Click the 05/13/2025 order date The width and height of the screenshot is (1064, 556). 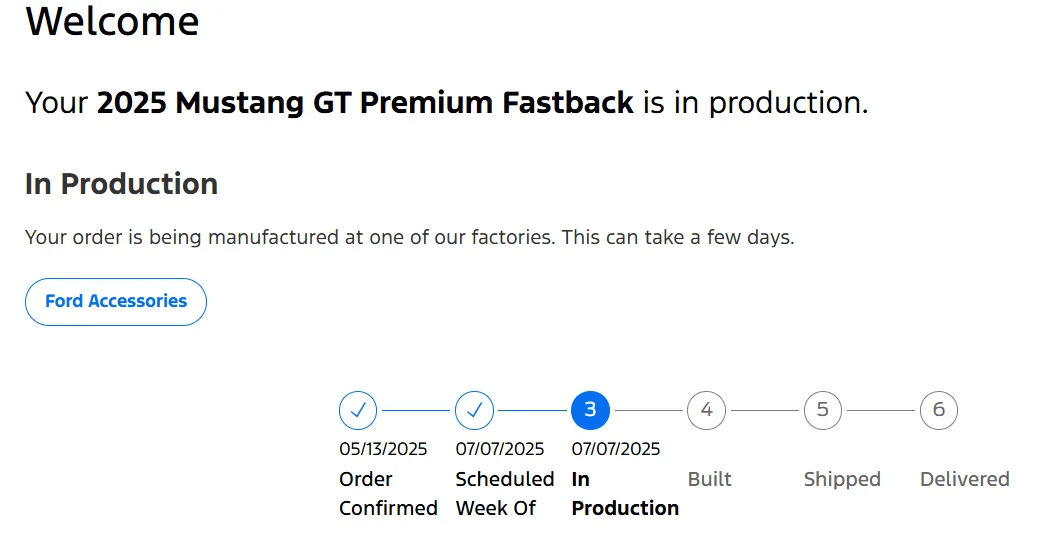[x=383, y=449]
